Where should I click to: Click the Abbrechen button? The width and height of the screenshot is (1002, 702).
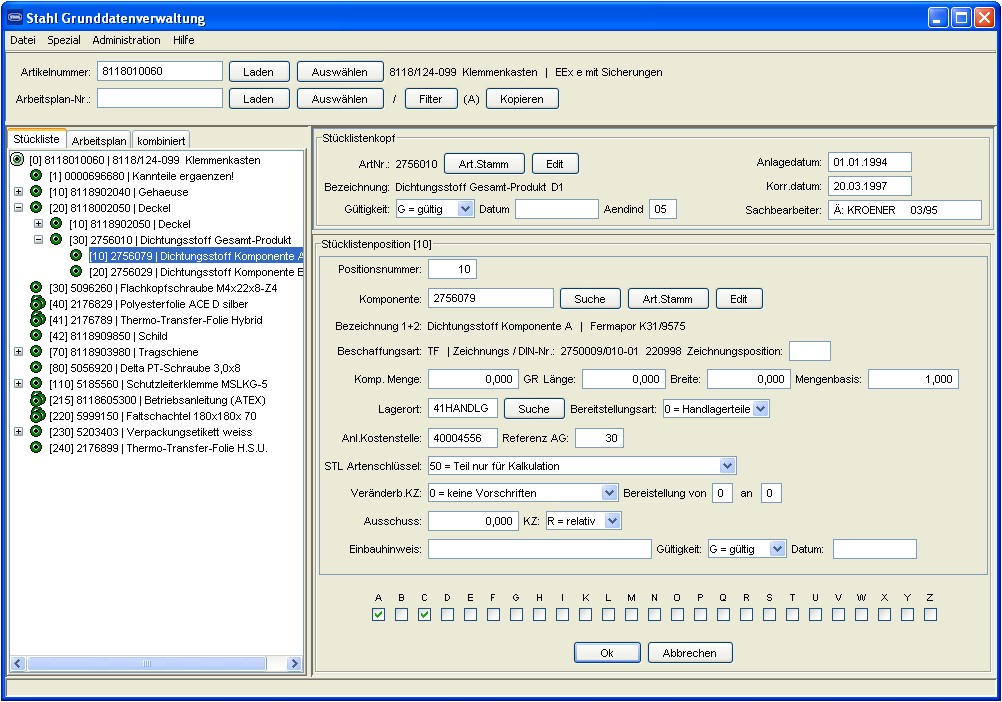click(690, 653)
